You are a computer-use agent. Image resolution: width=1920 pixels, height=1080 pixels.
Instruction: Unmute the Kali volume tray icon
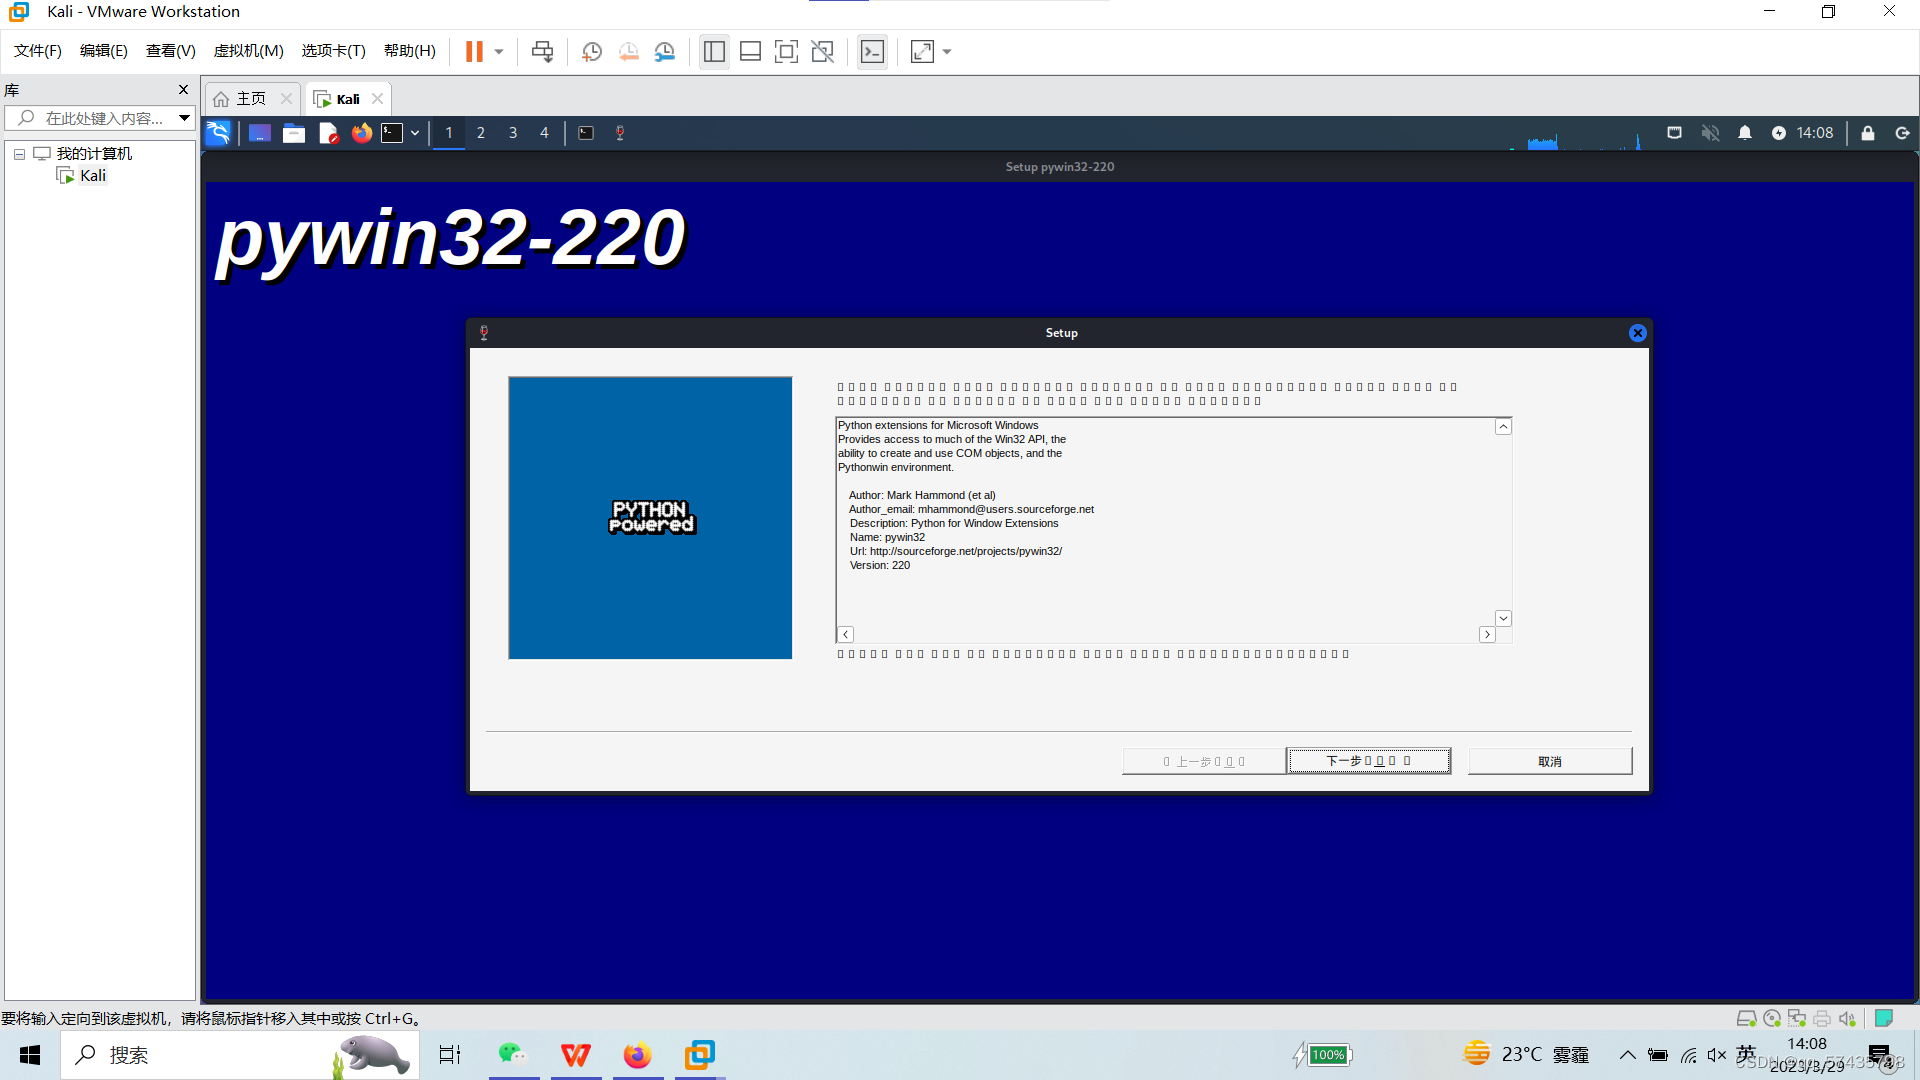coord(1710,133)
